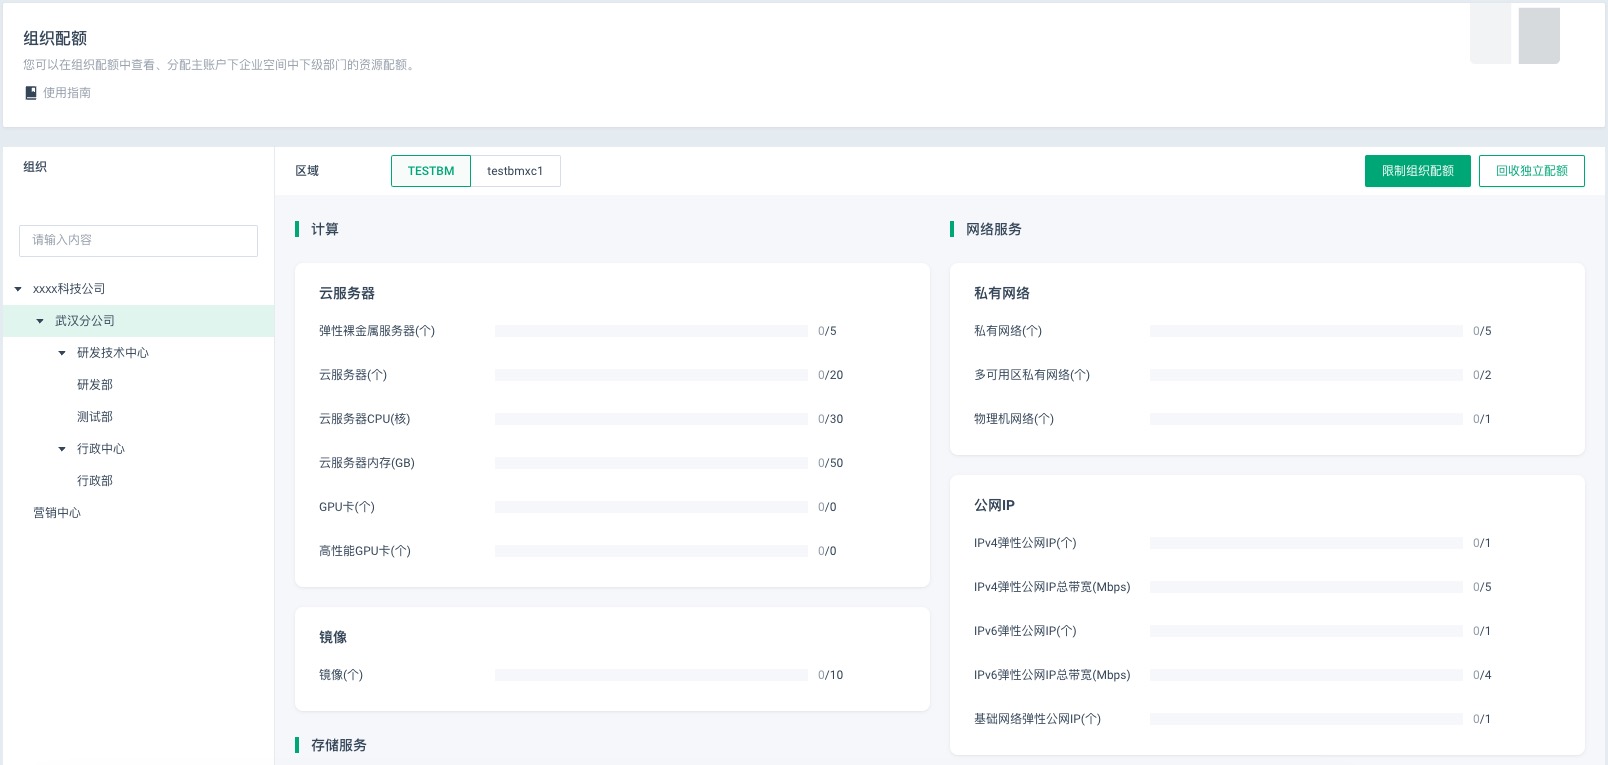The image size is (1608, 765).
Task: Select 行政部 in the organization tree
Action: (x=95, y=481)
